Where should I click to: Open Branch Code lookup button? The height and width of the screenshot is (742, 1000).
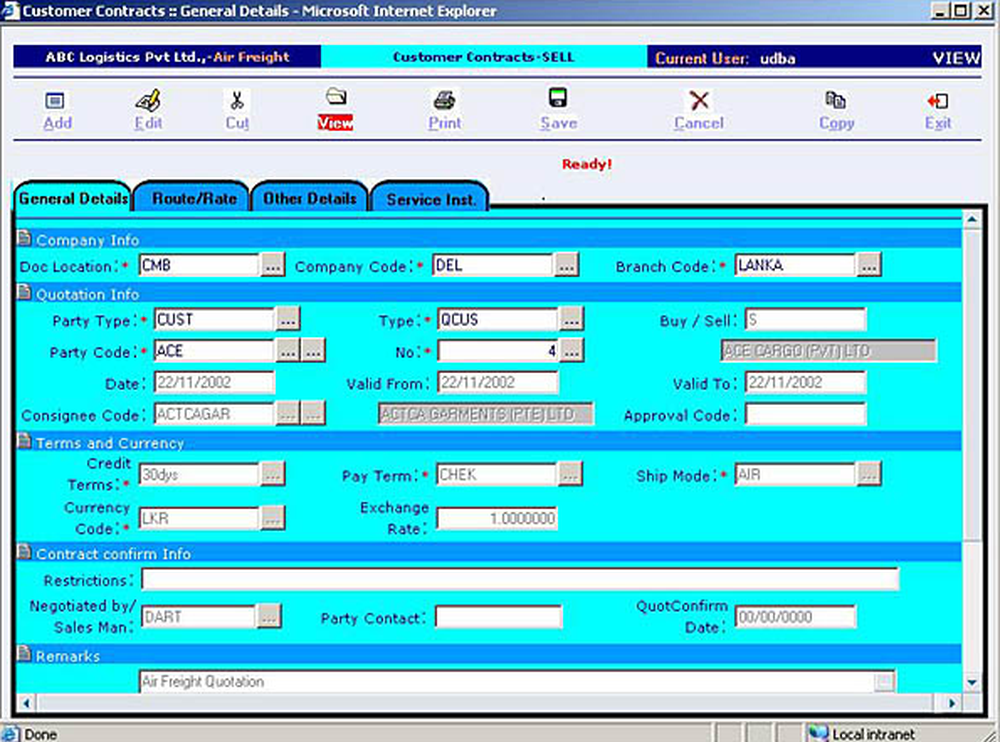[868, 266]
